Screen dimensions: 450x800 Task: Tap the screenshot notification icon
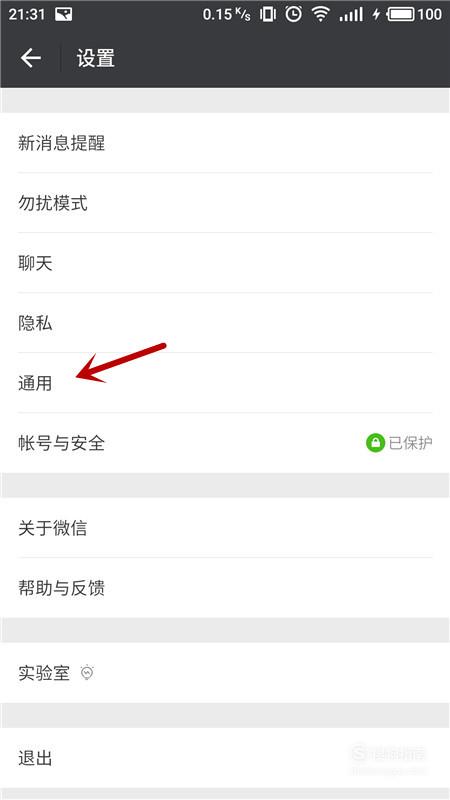tap(63, 14)
